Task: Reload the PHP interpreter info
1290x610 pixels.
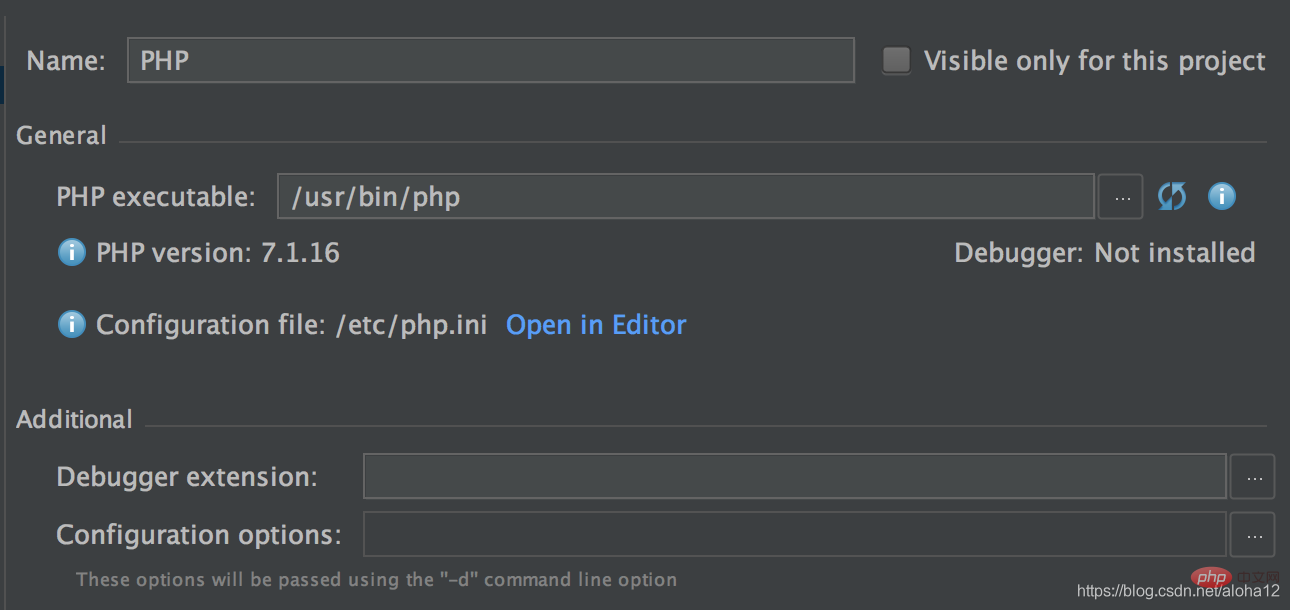Action: (1172, 196)
